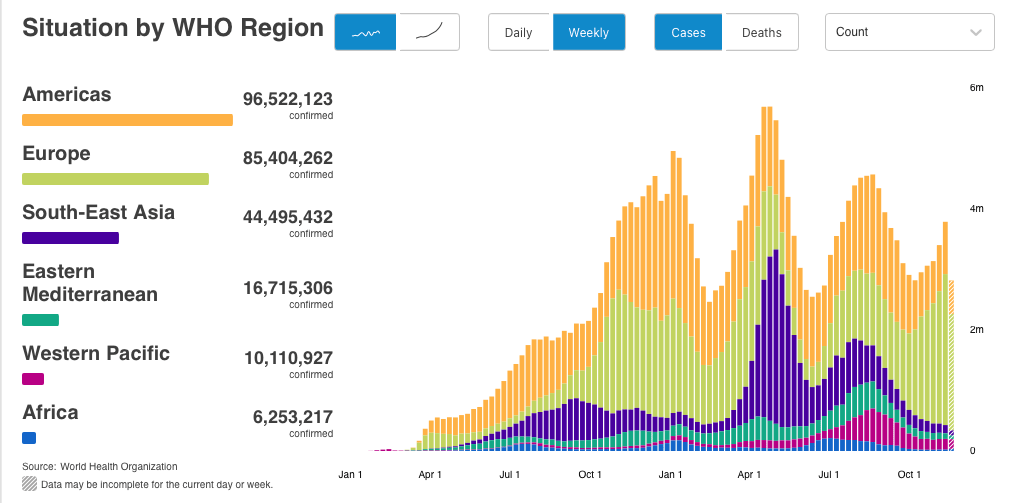The width and height of the screenshot is (1012, 503).
Task: Toggle the Weekly view option
Action: click(x=588, y=32)
